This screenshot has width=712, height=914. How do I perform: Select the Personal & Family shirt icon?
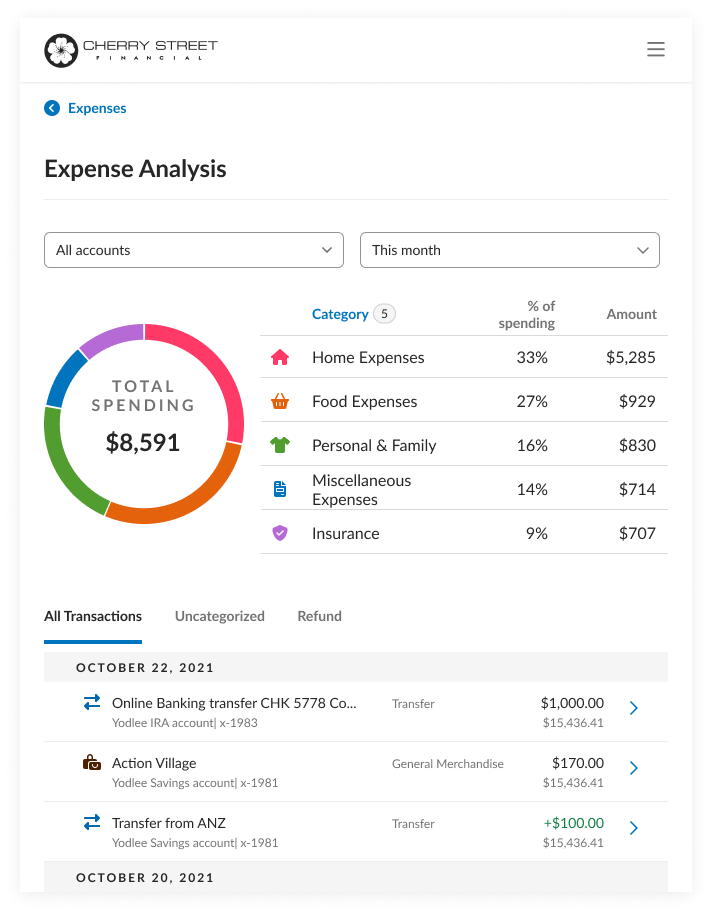[280, 445]
